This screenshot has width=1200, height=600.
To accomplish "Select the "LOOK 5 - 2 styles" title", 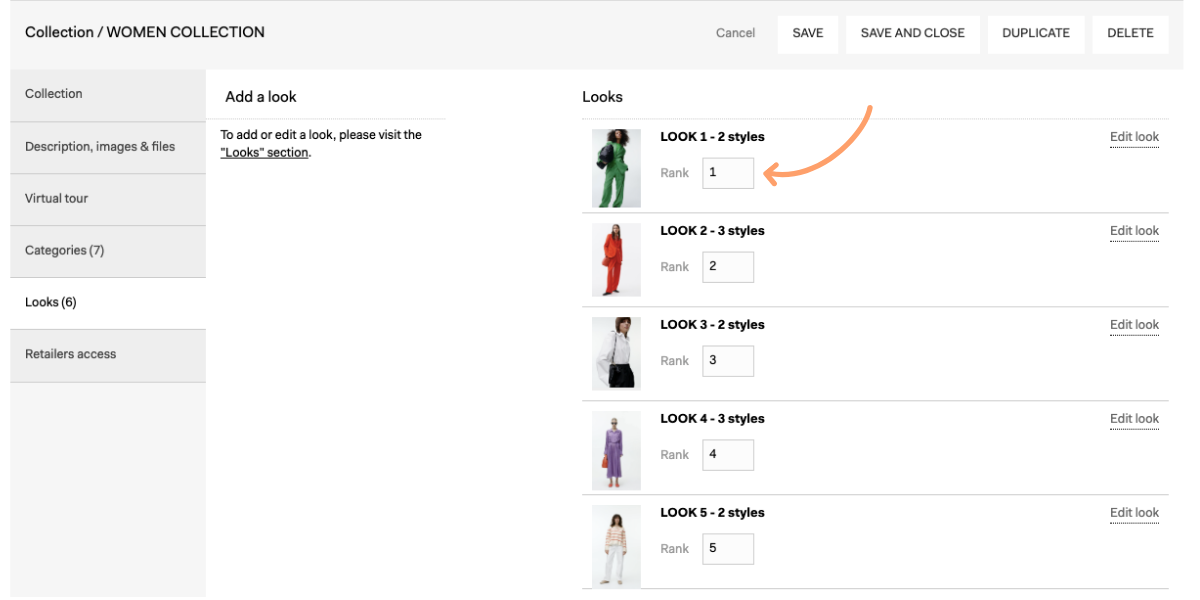I will (712, 513).
